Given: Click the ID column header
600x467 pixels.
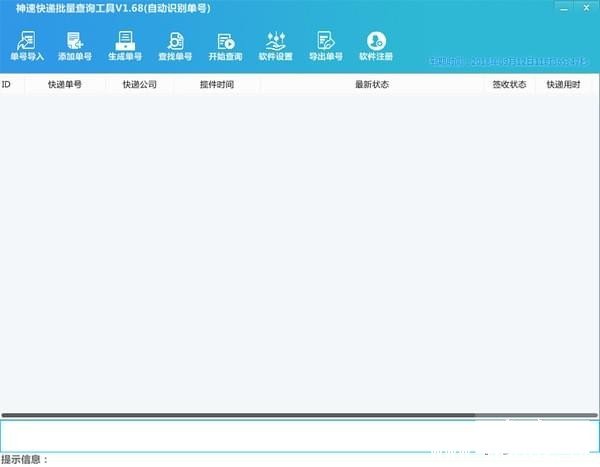Looking at the screenshot, I should point(7,85).
